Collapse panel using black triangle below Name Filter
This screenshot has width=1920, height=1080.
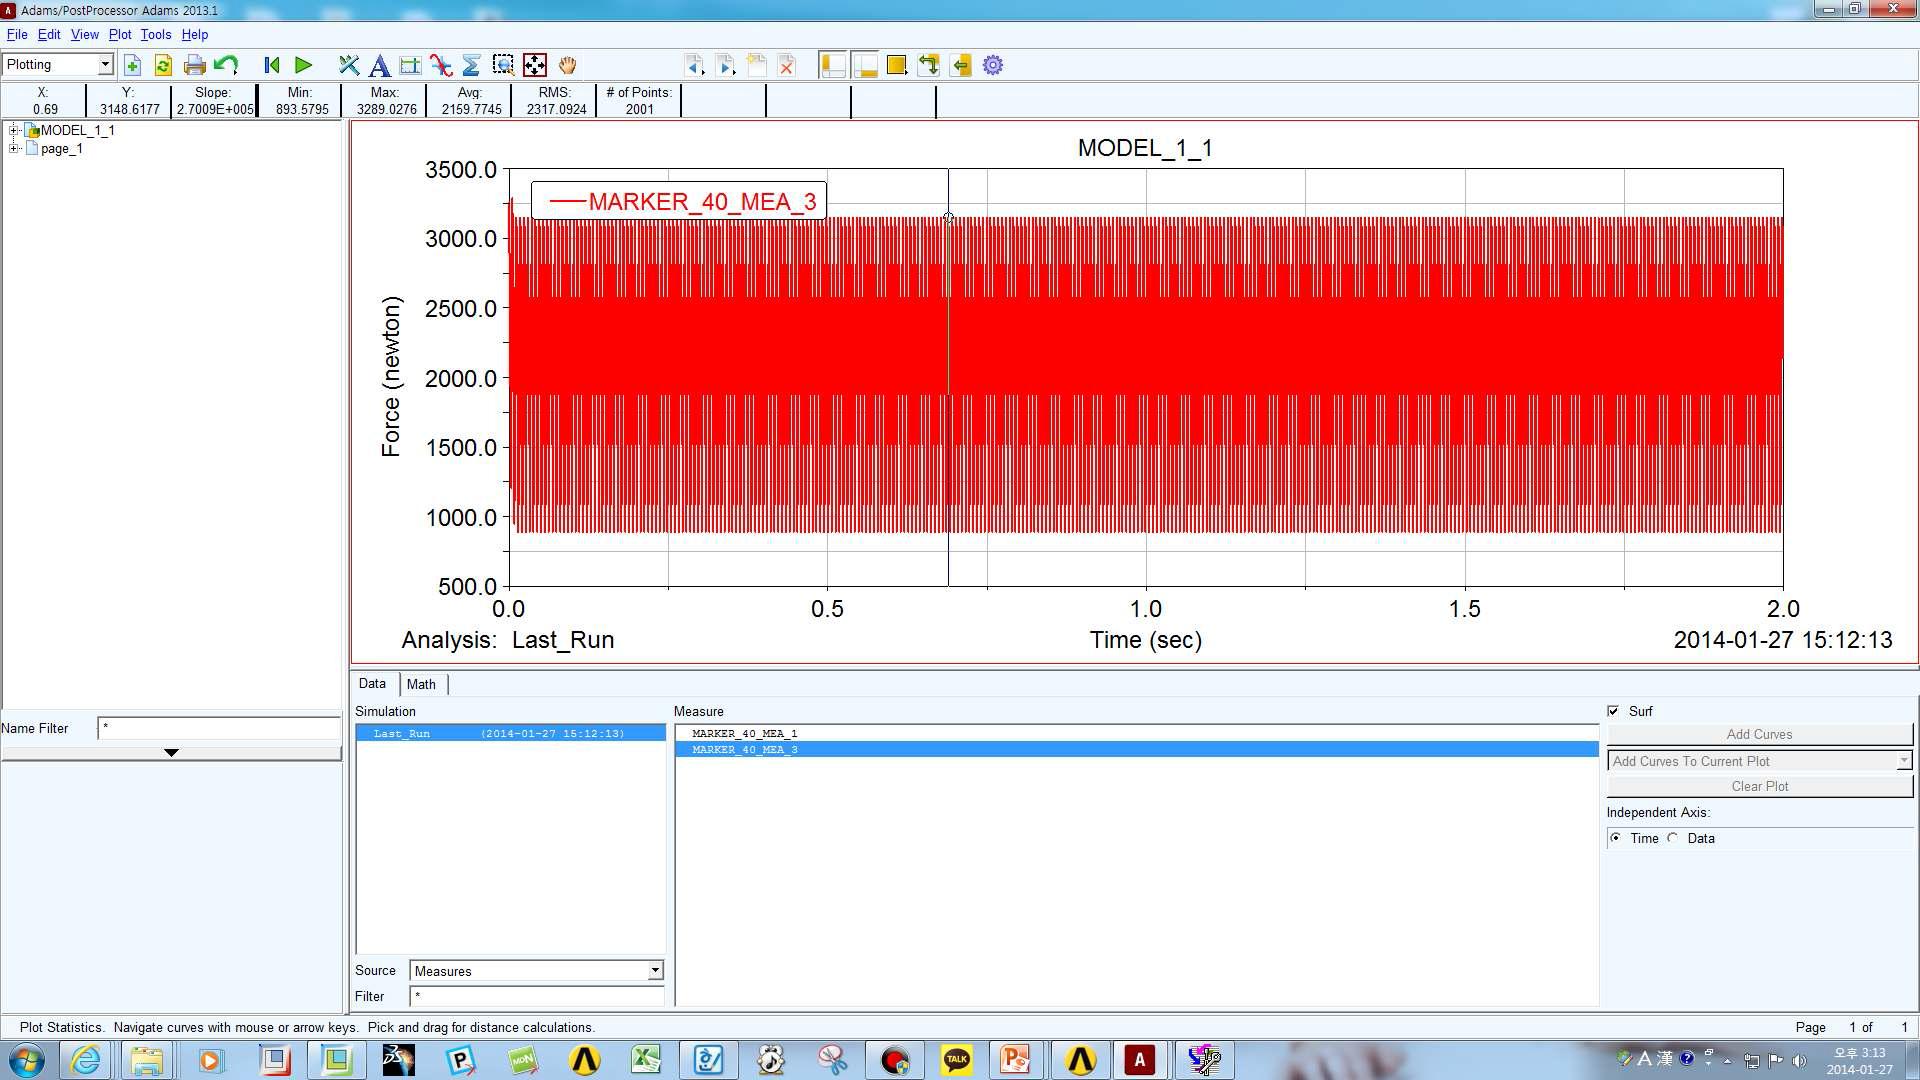pos(171,753)
